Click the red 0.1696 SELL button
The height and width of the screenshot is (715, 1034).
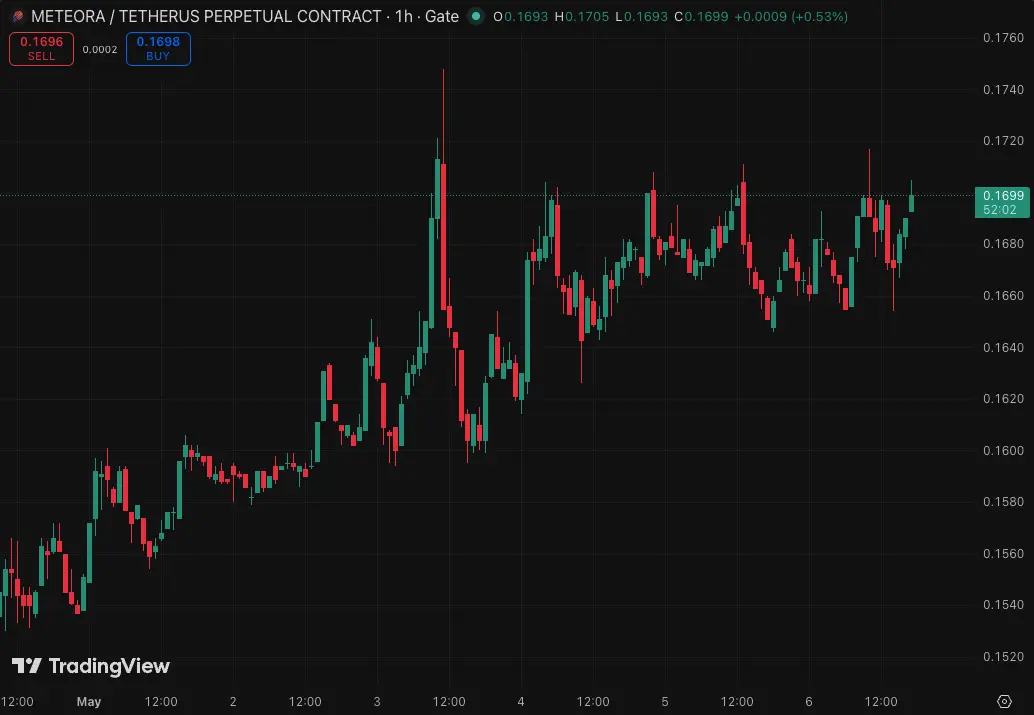(42, 49)
